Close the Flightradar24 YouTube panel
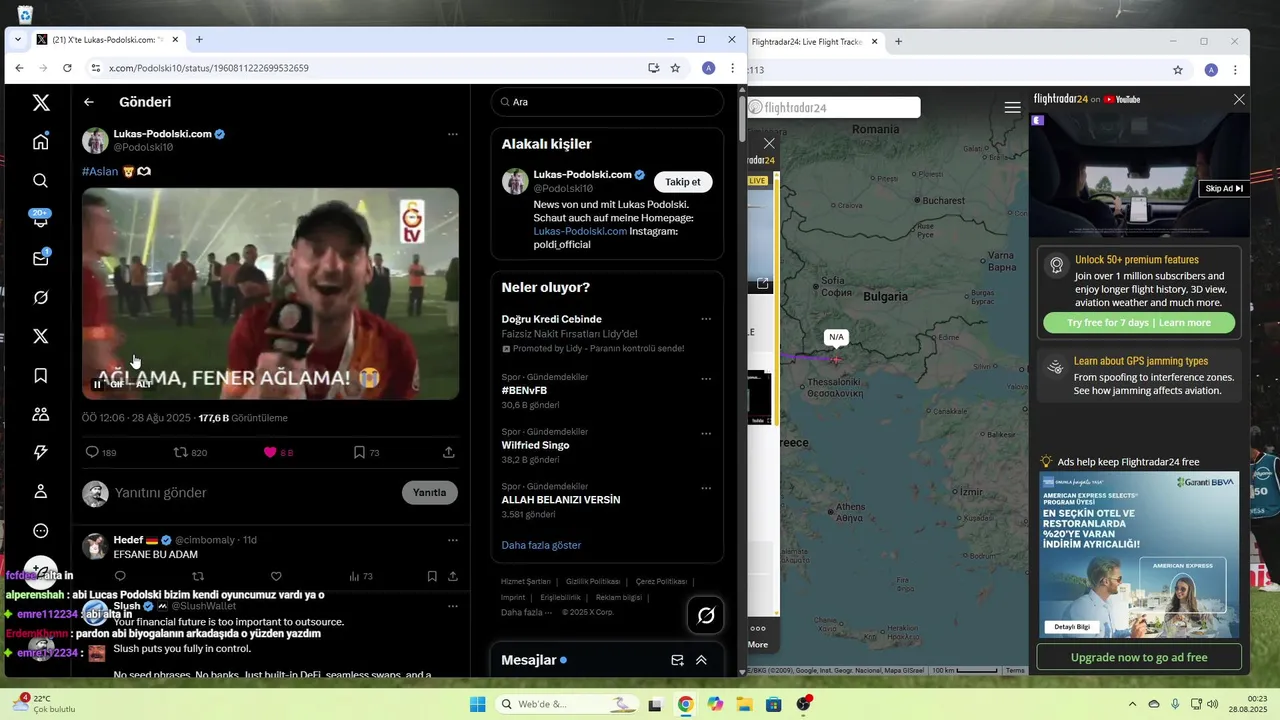Screen dimensions: 1280x720 (1239, 99)
